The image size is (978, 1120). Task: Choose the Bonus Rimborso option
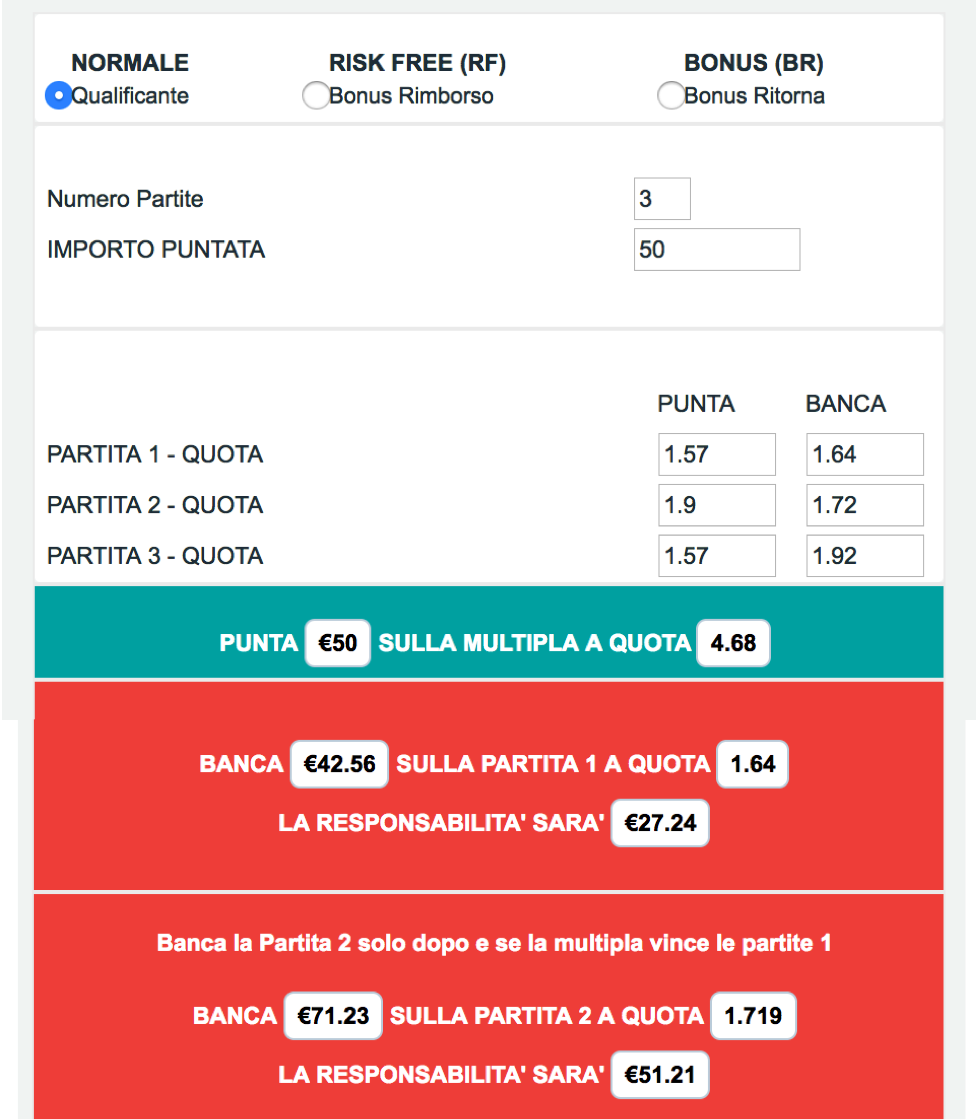[x=316, y=95]
